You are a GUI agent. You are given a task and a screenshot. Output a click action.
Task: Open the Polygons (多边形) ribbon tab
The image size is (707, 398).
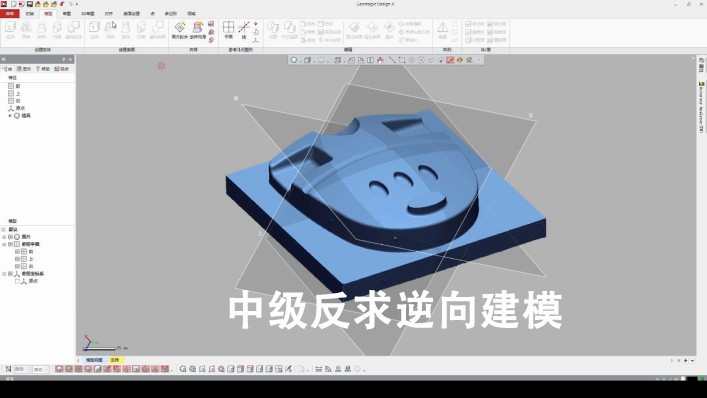[170, 14]
